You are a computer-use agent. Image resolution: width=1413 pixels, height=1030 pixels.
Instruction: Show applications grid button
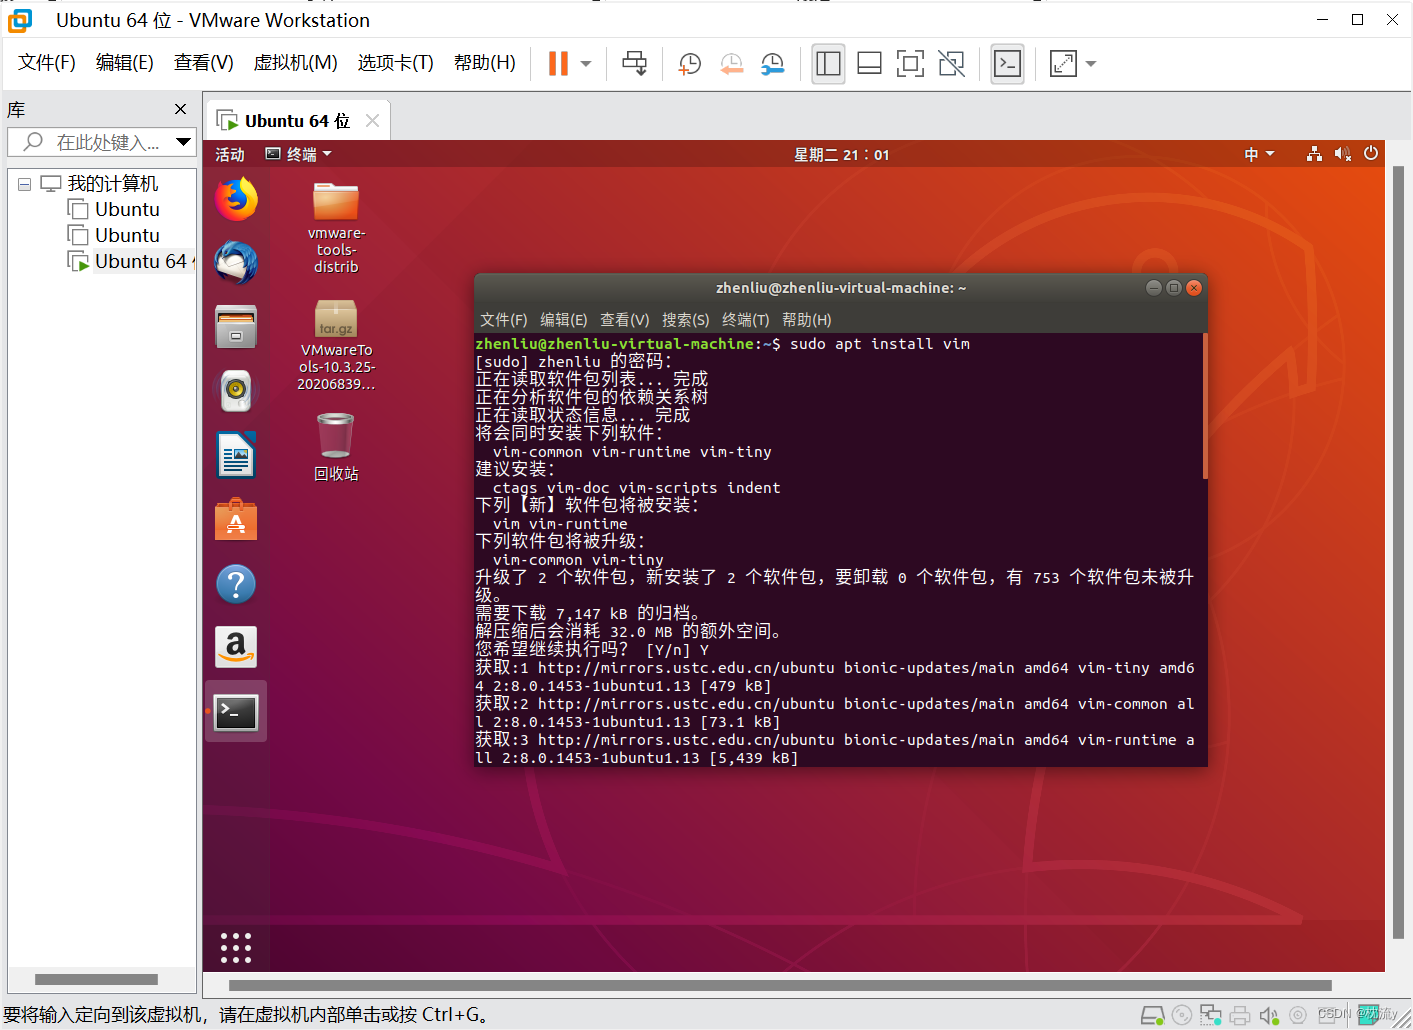(236, 948)
